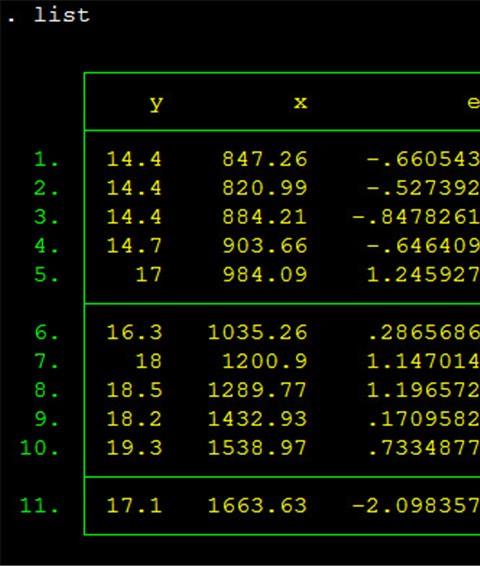Select residual value 1.147014

pos(423,361)
